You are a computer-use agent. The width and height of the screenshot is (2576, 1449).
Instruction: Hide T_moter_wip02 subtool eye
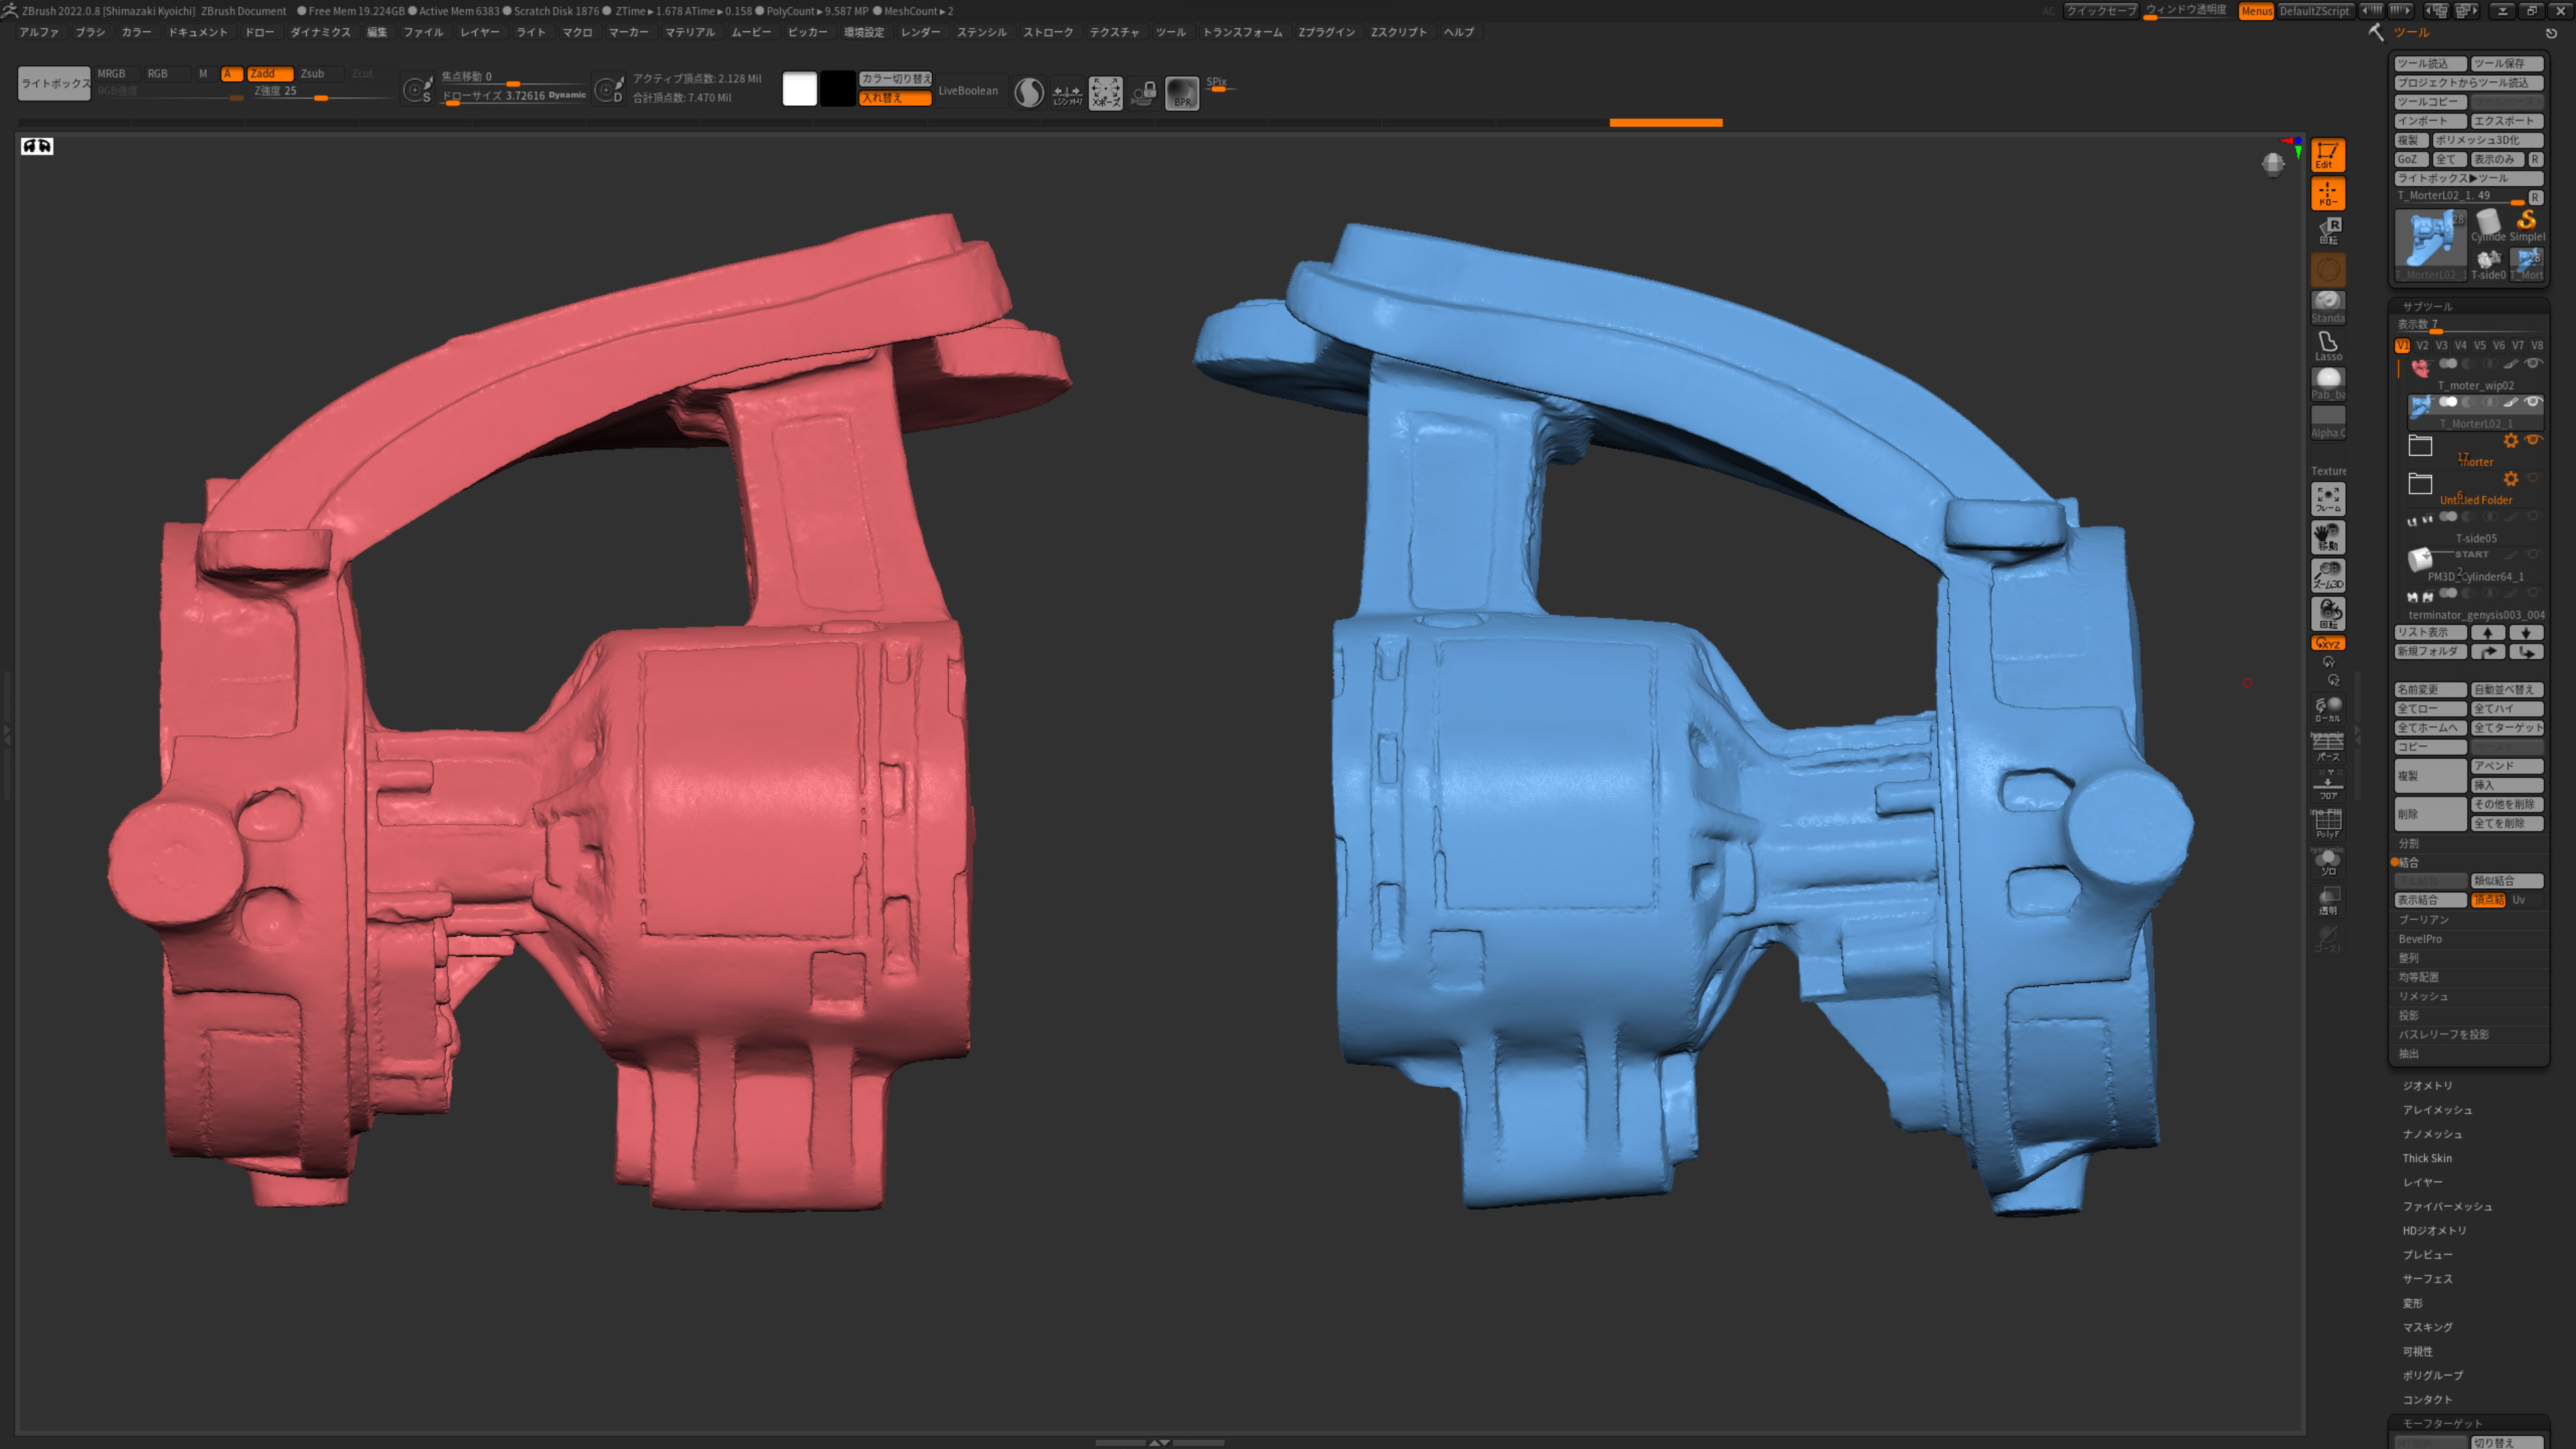tap(2532, 364)
